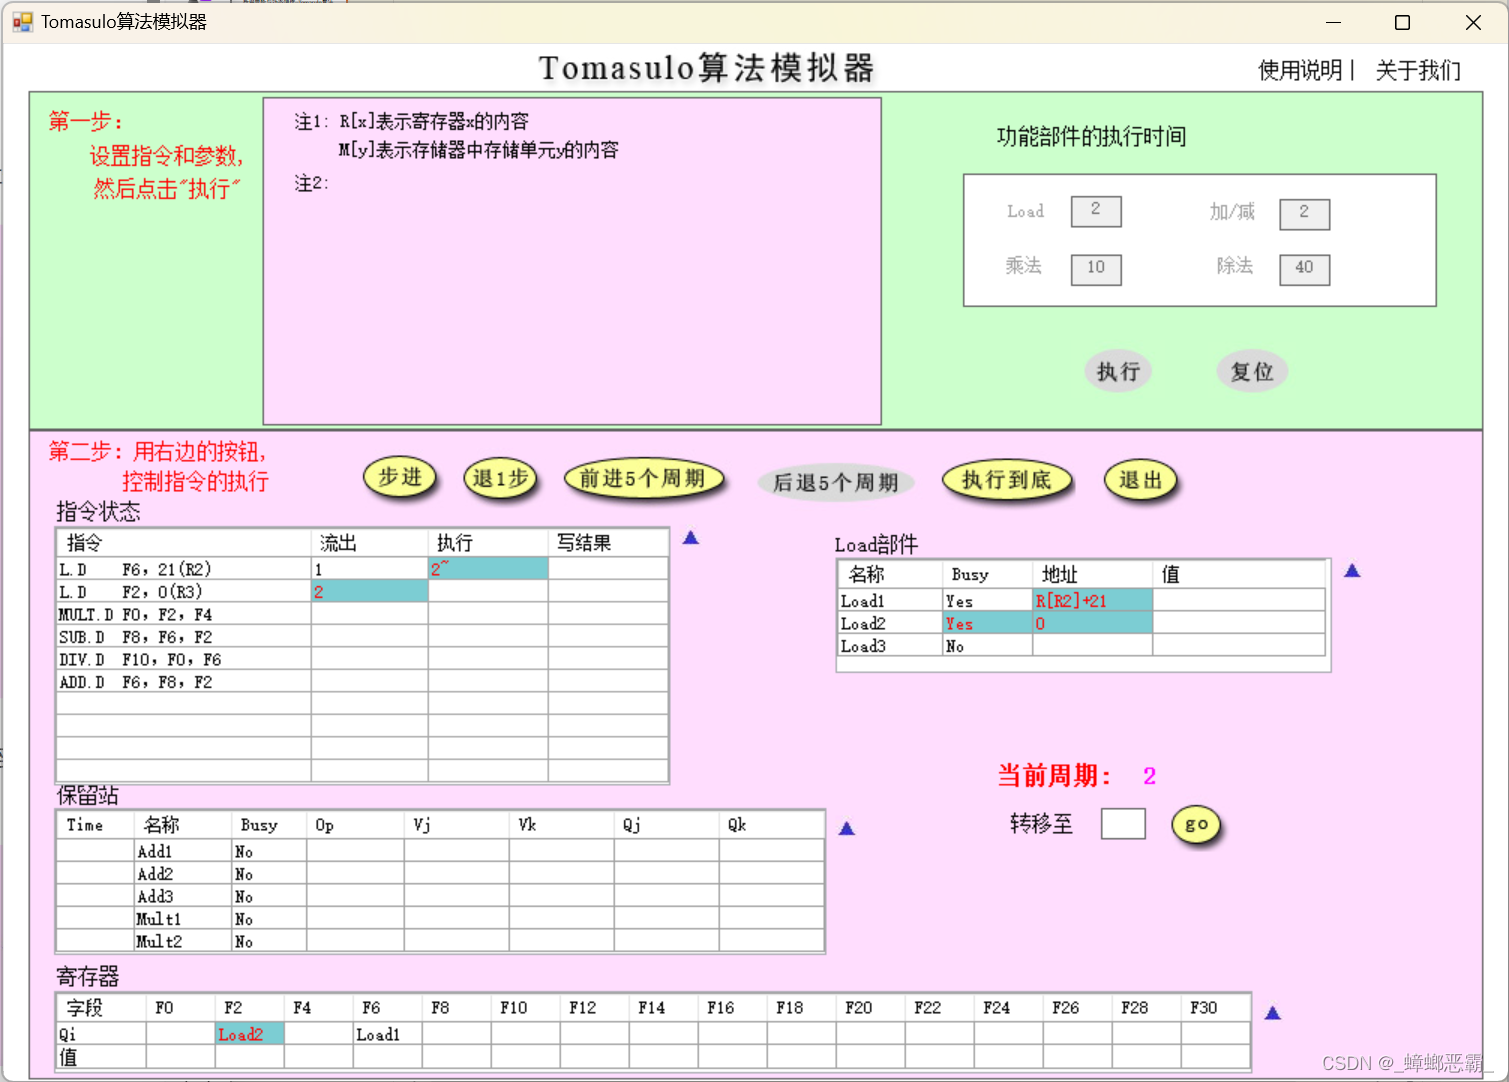Click the blue triangle beside register table

1272,1013
